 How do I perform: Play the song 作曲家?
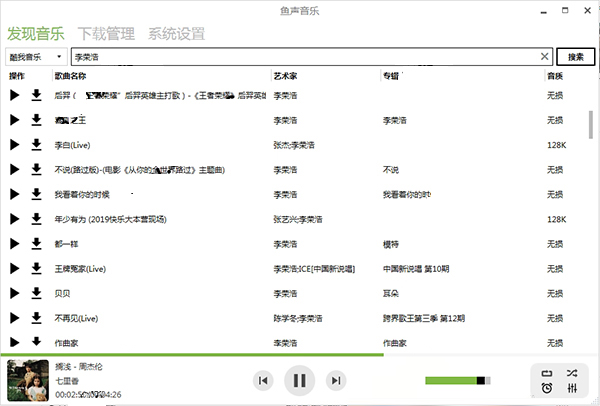coord(15,342)
